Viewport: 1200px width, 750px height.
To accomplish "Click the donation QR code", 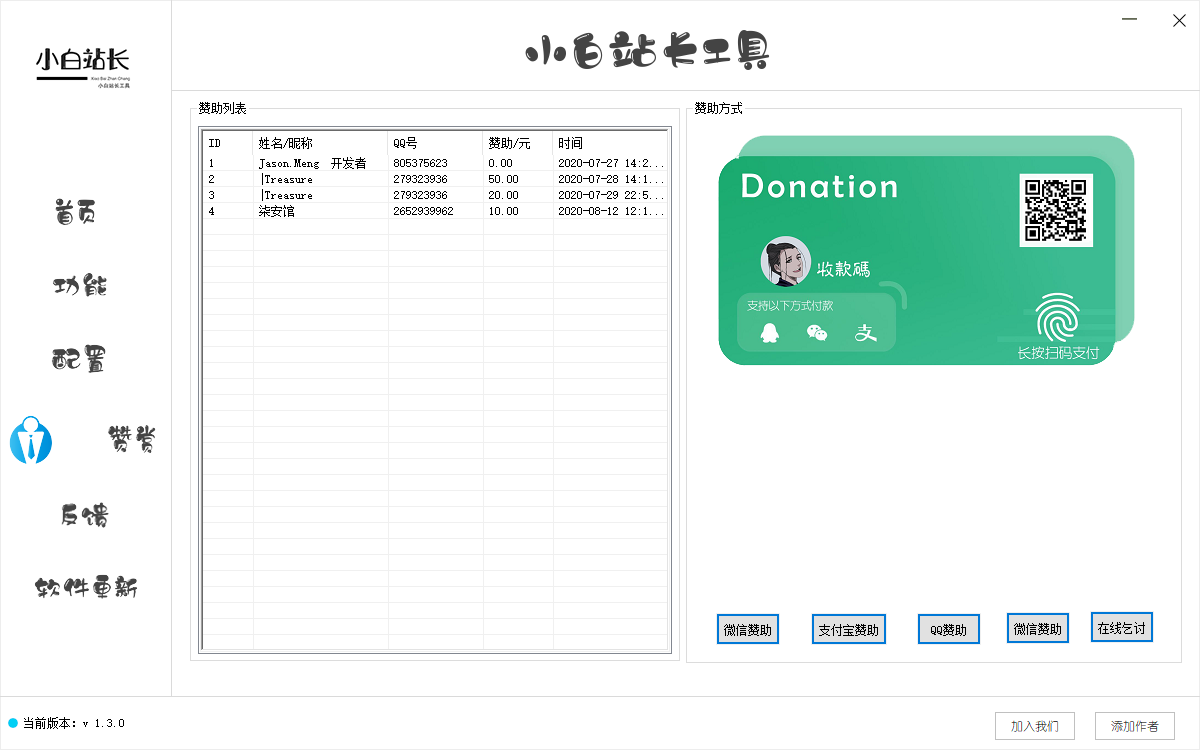I will click(x=1056, y=210).
